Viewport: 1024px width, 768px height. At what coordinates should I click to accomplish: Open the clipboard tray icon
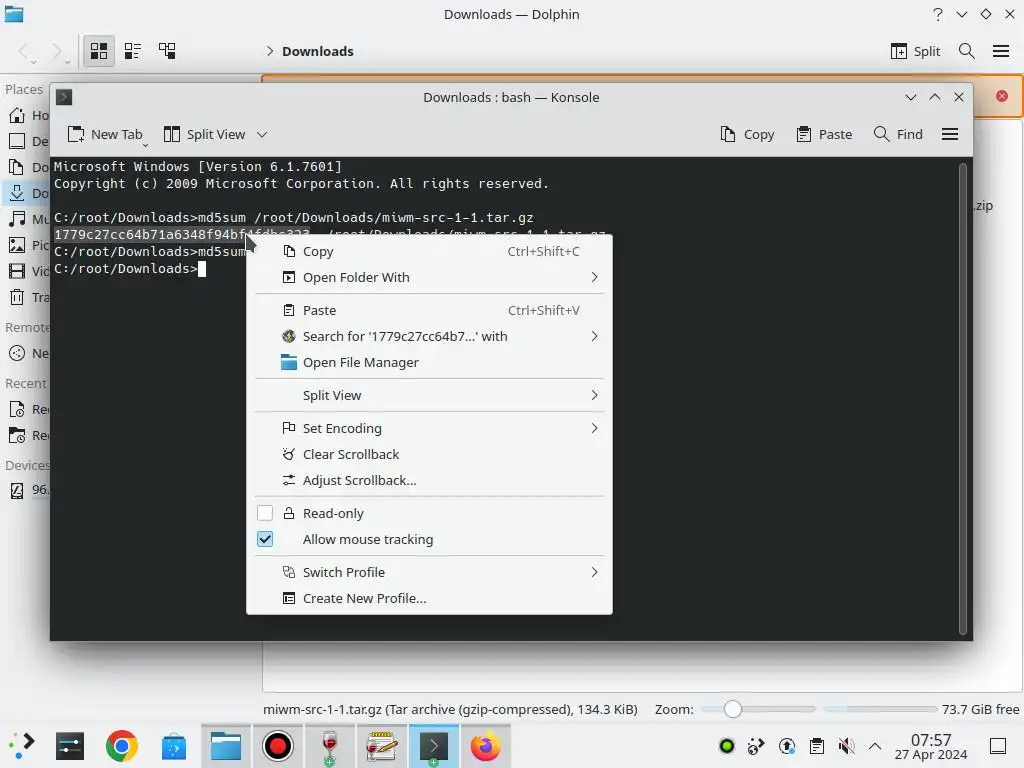pos(816,746)
